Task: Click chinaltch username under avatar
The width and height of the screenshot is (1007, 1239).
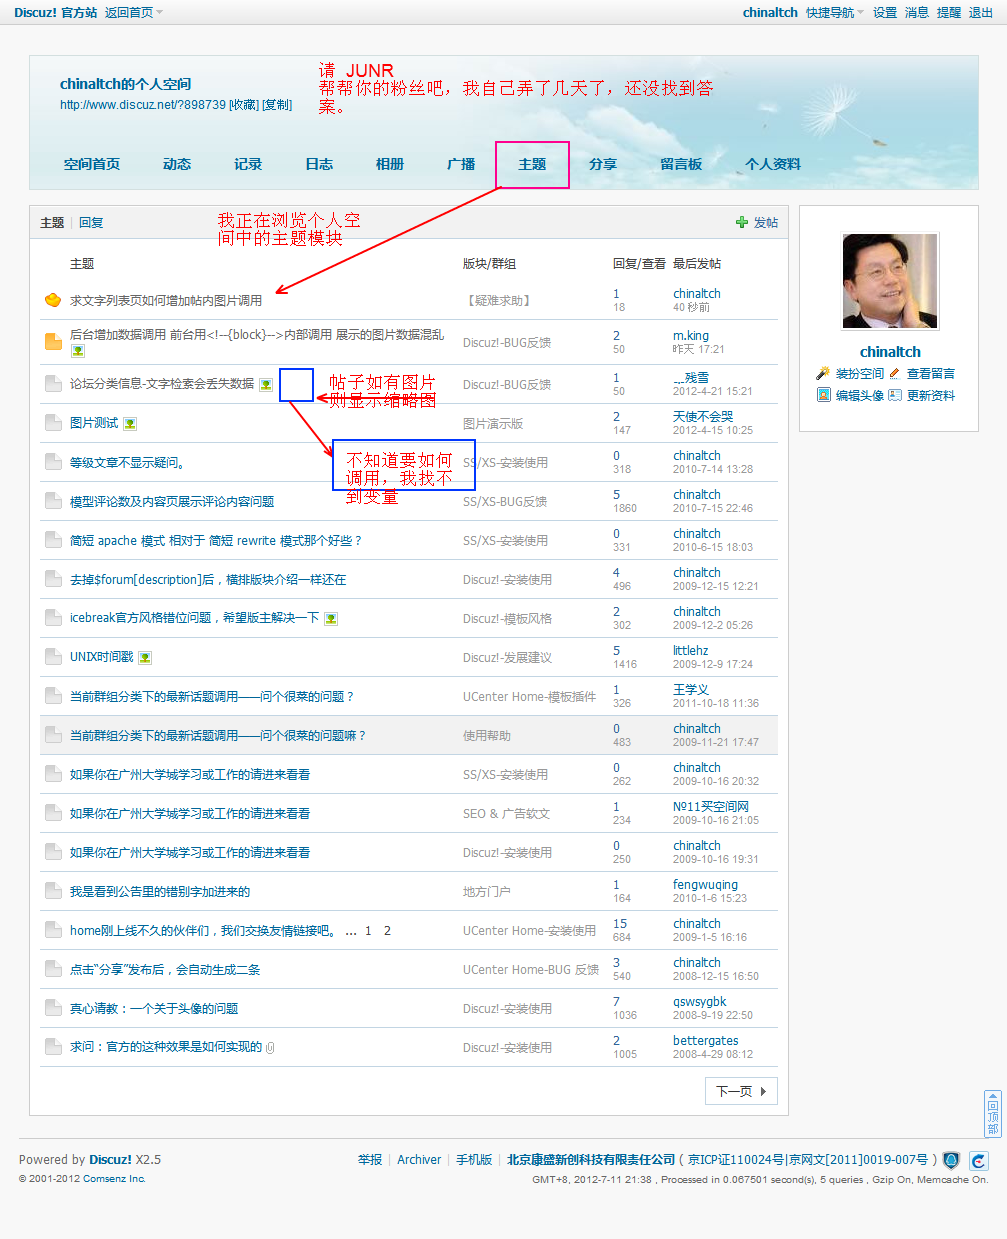Action: pos(890,352)
